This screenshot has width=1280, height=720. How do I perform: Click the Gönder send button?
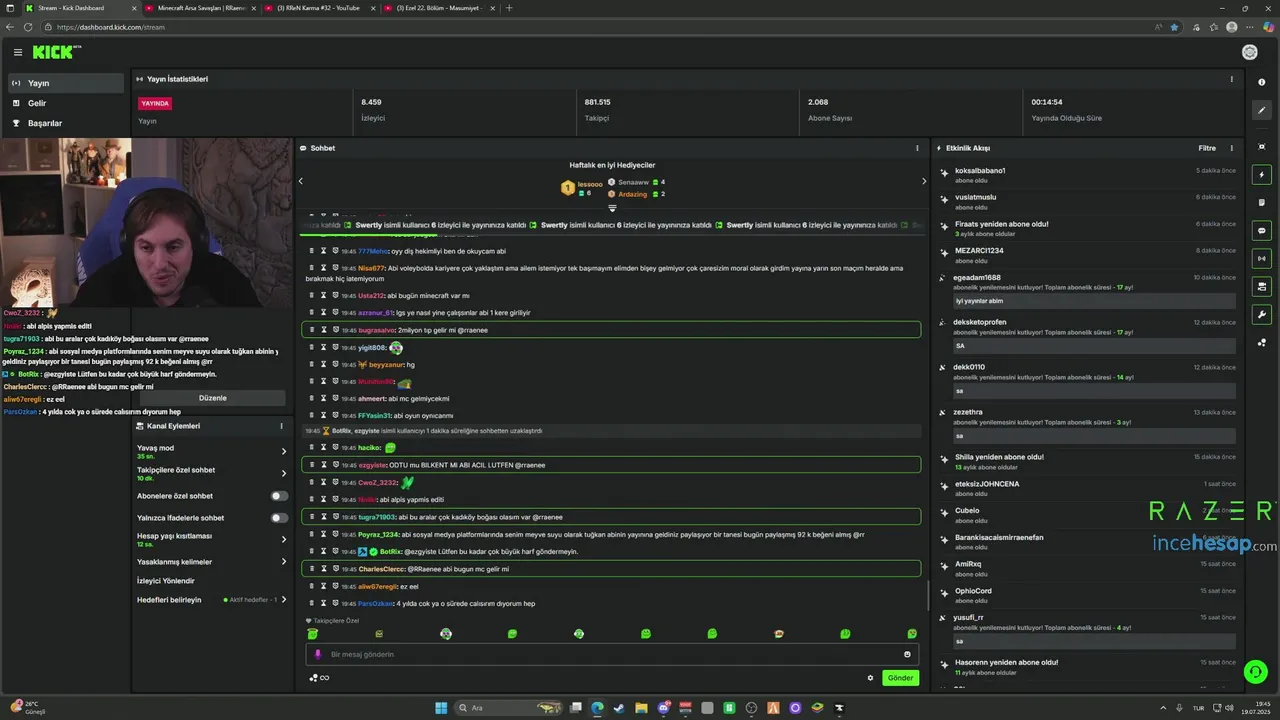coord(900,678)
